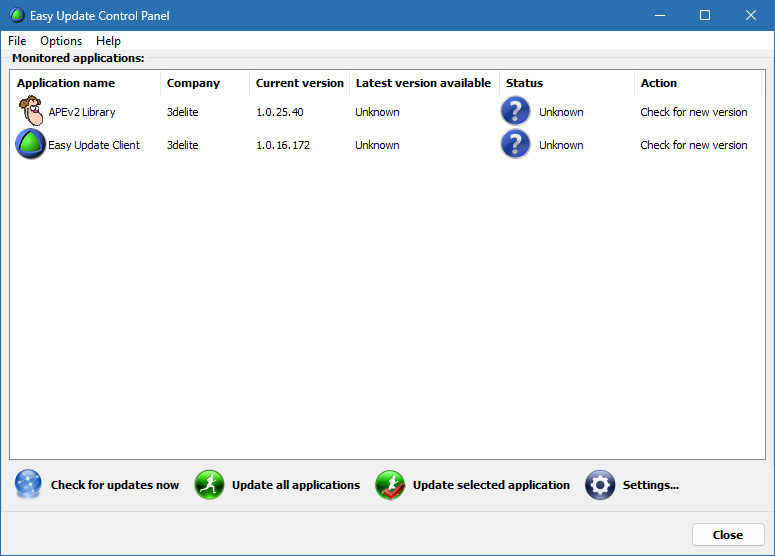The width and height of the screenshot is (775, 556).
Task: Open the Options menu
Action: [61, 41]
